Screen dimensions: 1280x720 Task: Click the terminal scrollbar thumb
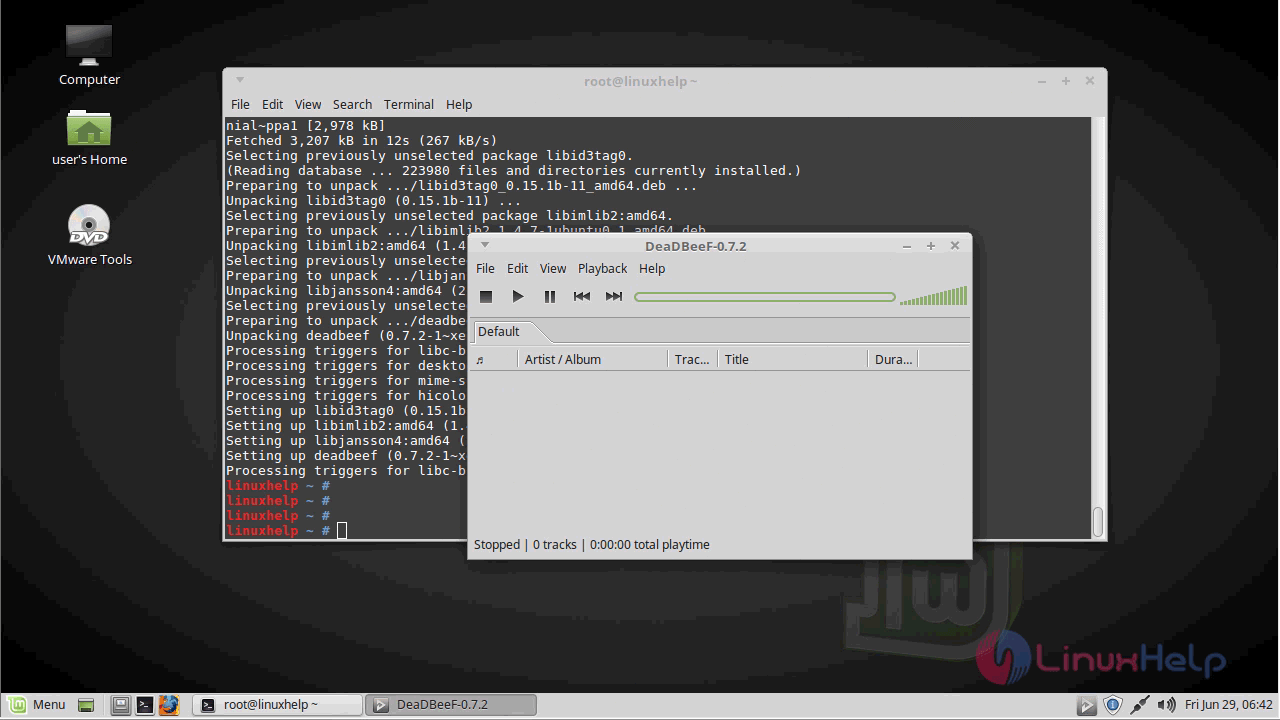(x=1097, y=522)
